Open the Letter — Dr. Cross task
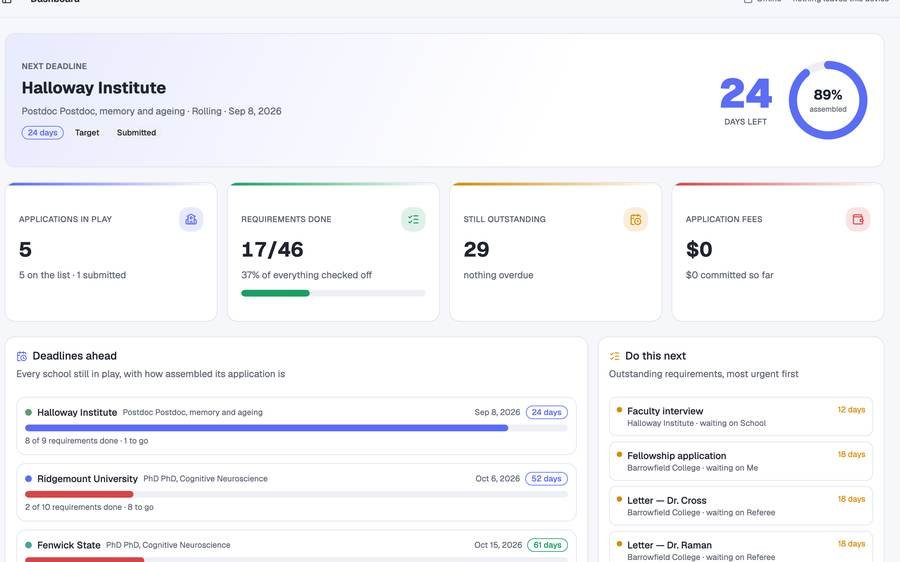This screenshot has height=562, width=900. 741,506
